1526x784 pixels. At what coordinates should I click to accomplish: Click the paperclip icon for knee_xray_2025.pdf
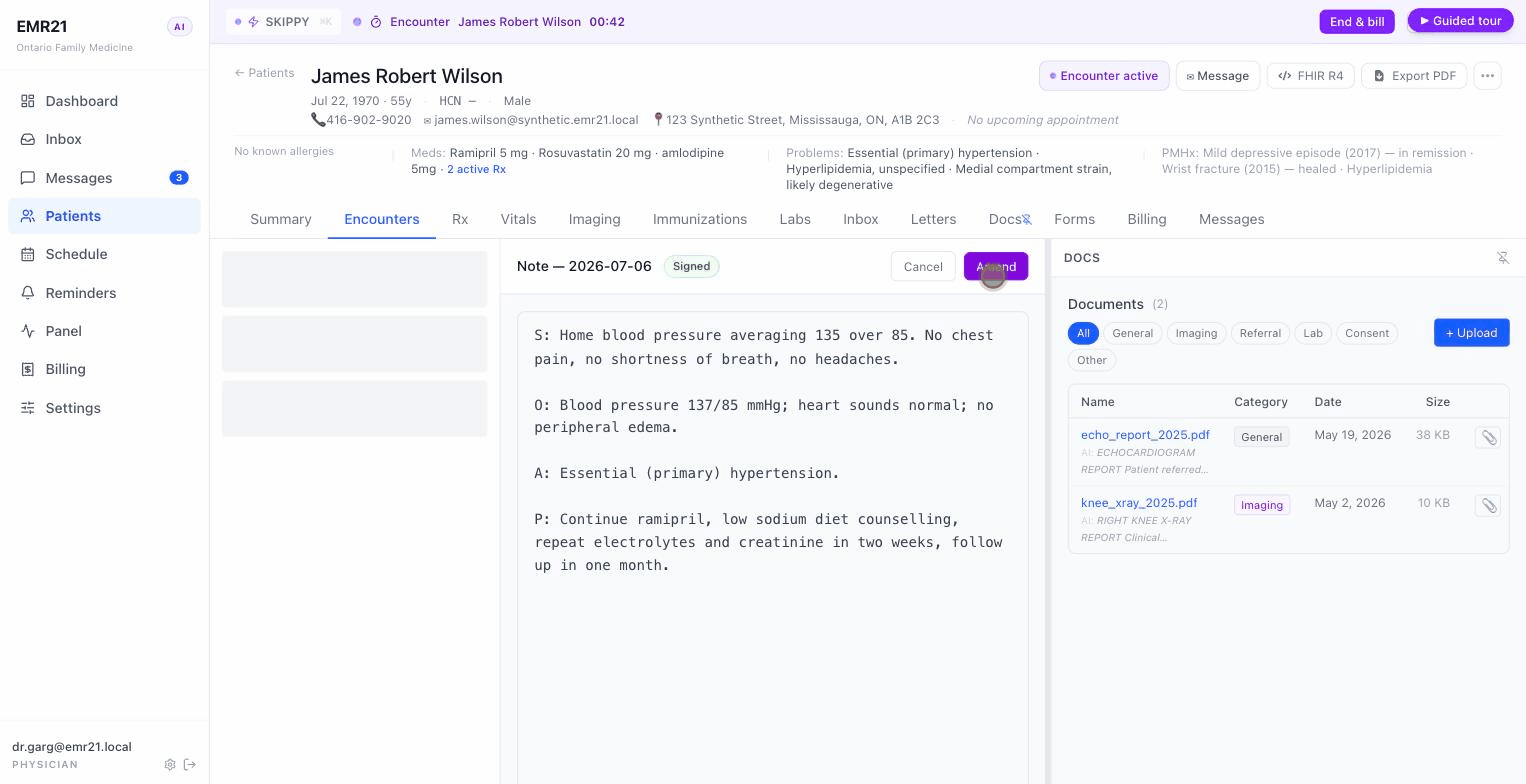[x=1488, y=506]
